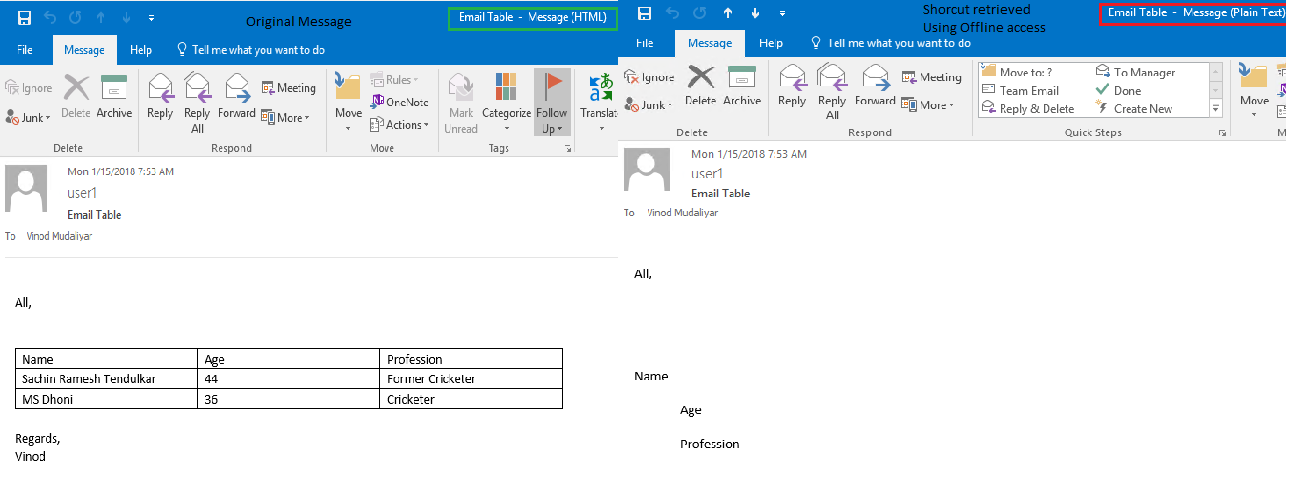Click 'Tell me what you want to do' in Plain Text window
The height and width of the screenshot is (481, 1292).
890,43
